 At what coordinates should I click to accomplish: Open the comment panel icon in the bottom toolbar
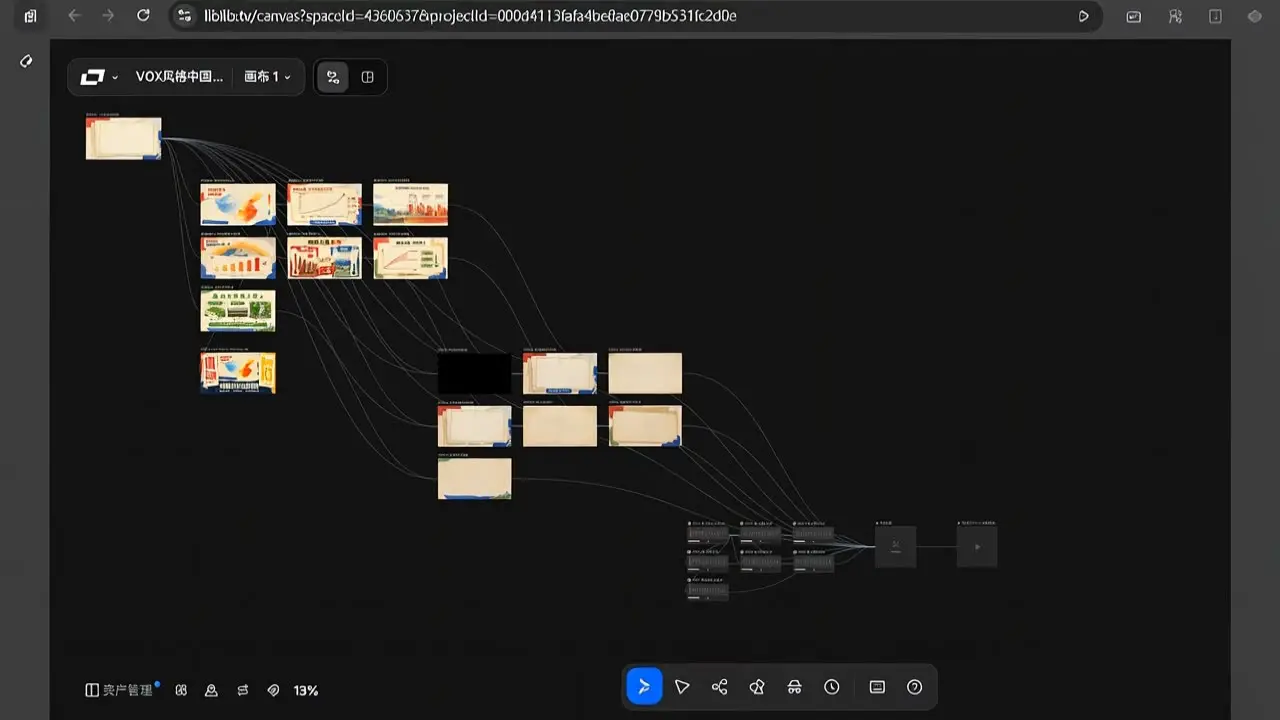(x=877, y=687)
